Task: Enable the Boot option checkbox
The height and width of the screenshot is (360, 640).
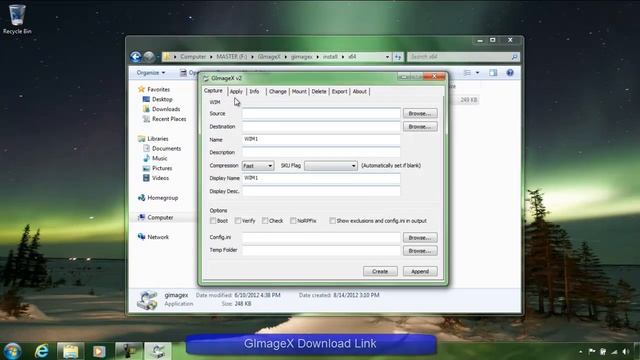Action: [213, 221]
